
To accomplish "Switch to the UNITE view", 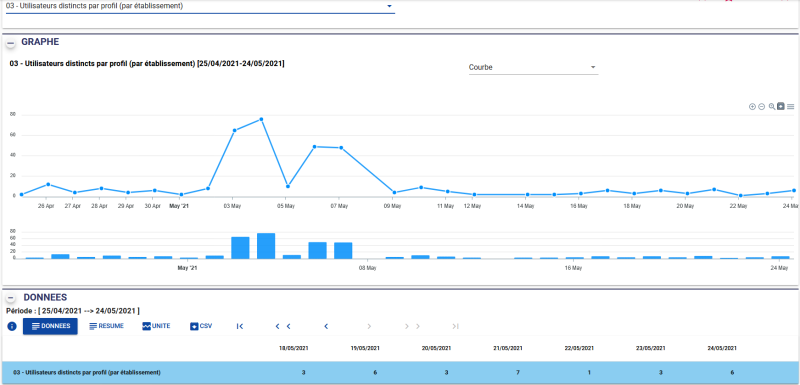I will 157,326.
